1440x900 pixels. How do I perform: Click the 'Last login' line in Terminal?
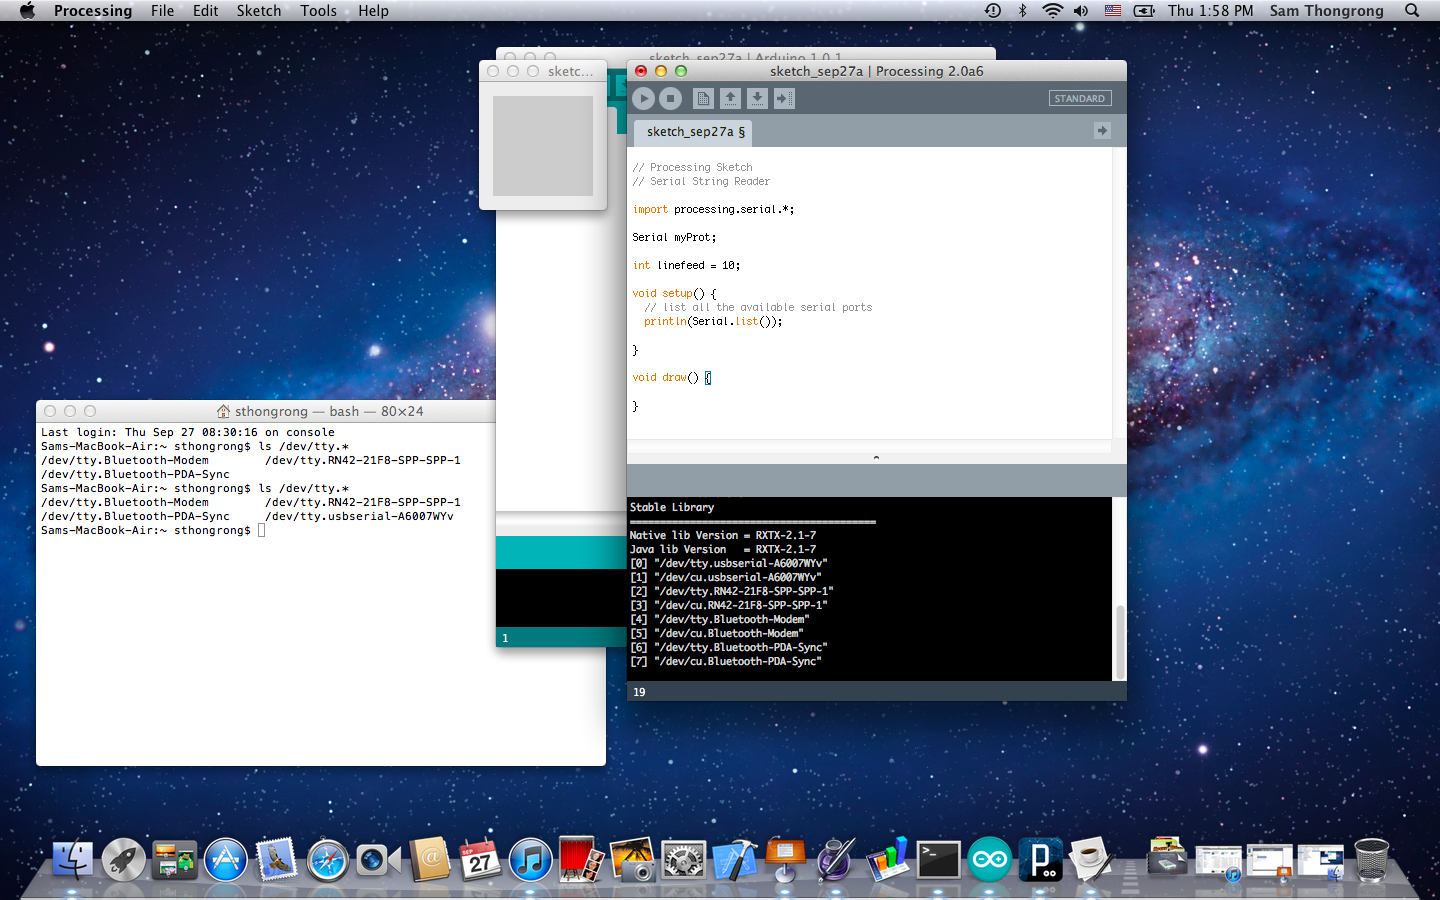pyautogui.click(x=188, y=432)
